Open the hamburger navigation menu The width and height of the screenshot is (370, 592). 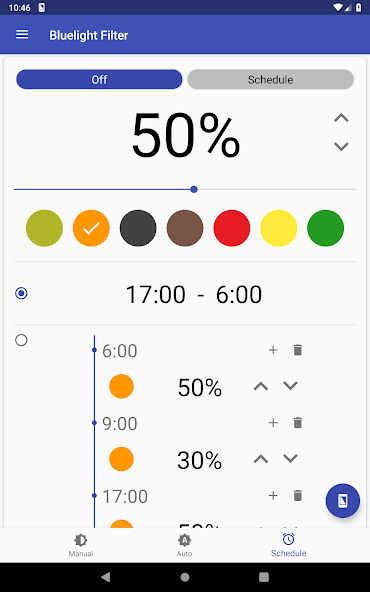[22, 35]
